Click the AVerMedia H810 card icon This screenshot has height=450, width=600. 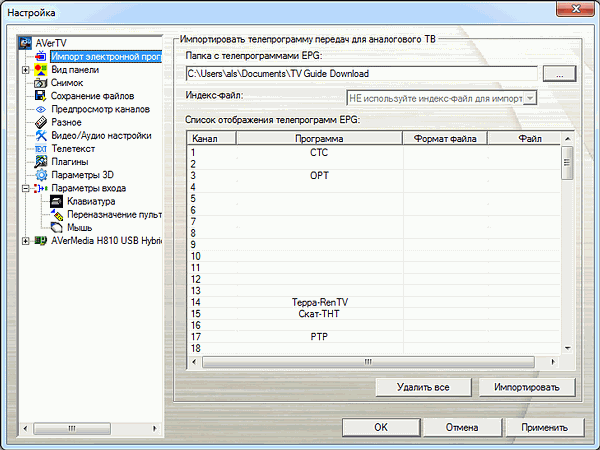[x=41, y=241]
